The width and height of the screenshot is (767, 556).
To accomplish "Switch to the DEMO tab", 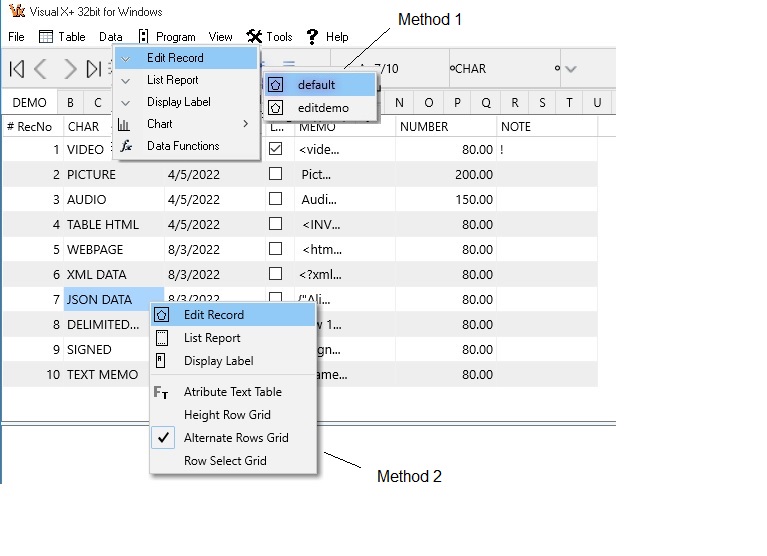I will click(29, 103).
